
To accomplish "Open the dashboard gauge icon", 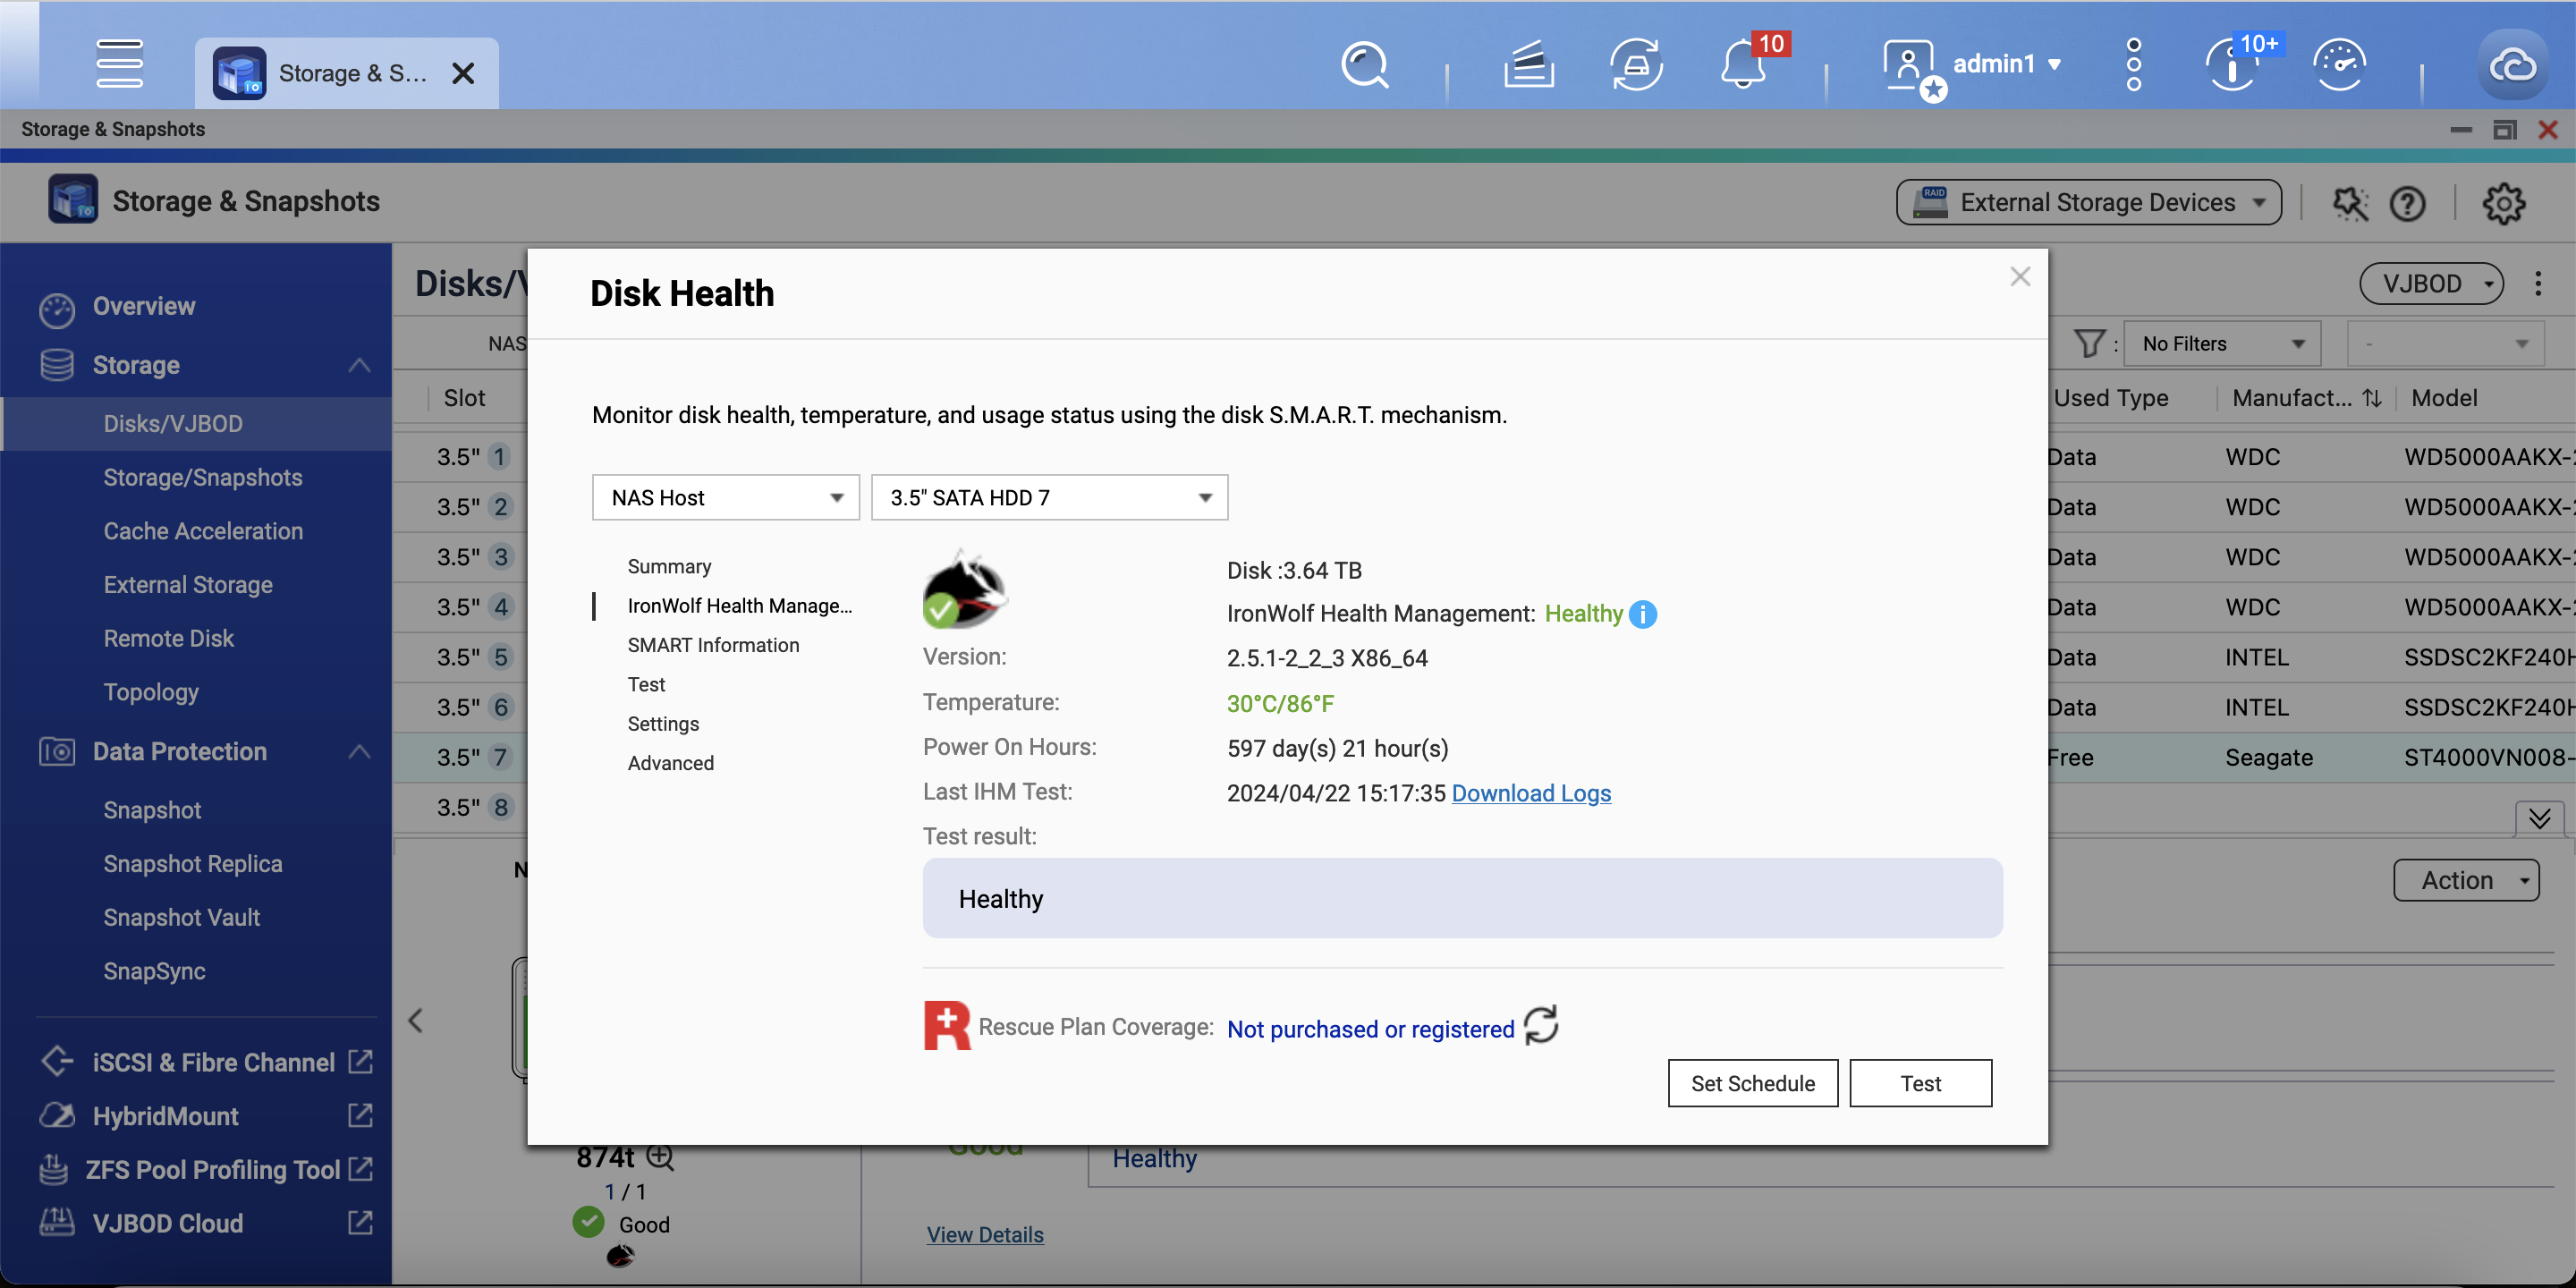I will [2339, 66].
